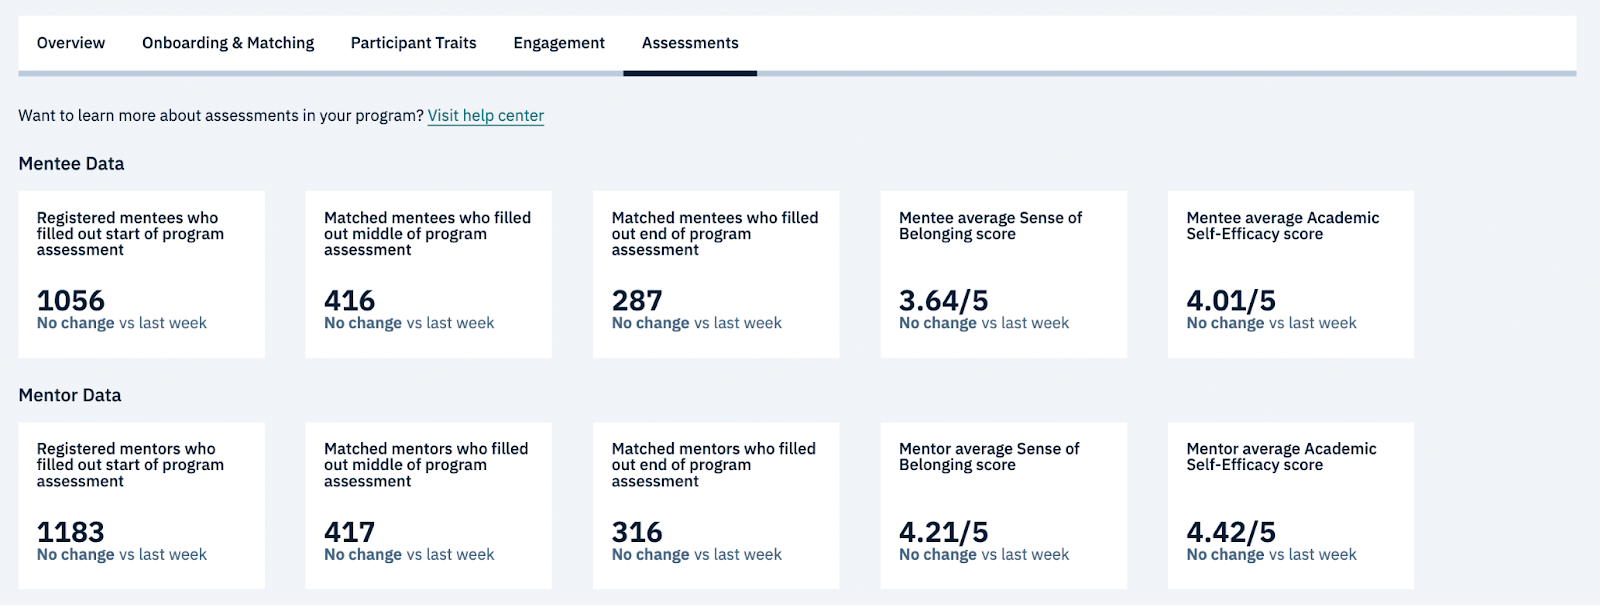1600x606 pixels.
Task: Select the Mentee average Sense of Belonging card
Action: (x=1003, y=274)
